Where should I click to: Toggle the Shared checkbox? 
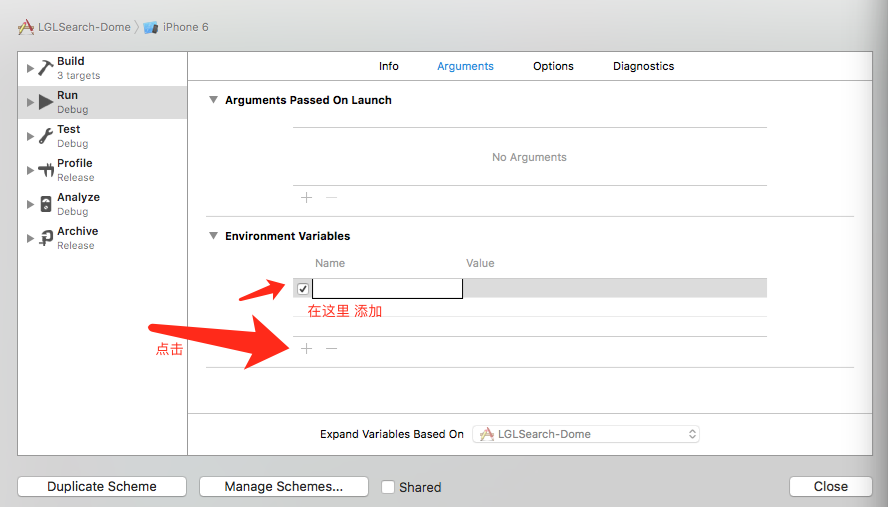point(388,487)
